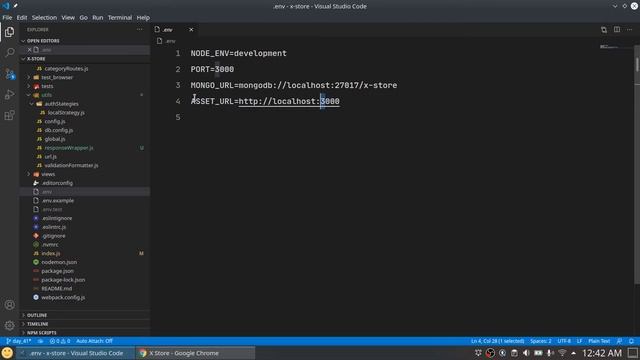The height and width of the screenshot is (360, 640).
Task: Open the File menu
Action: pyautogui.click(x=7, y=18)
